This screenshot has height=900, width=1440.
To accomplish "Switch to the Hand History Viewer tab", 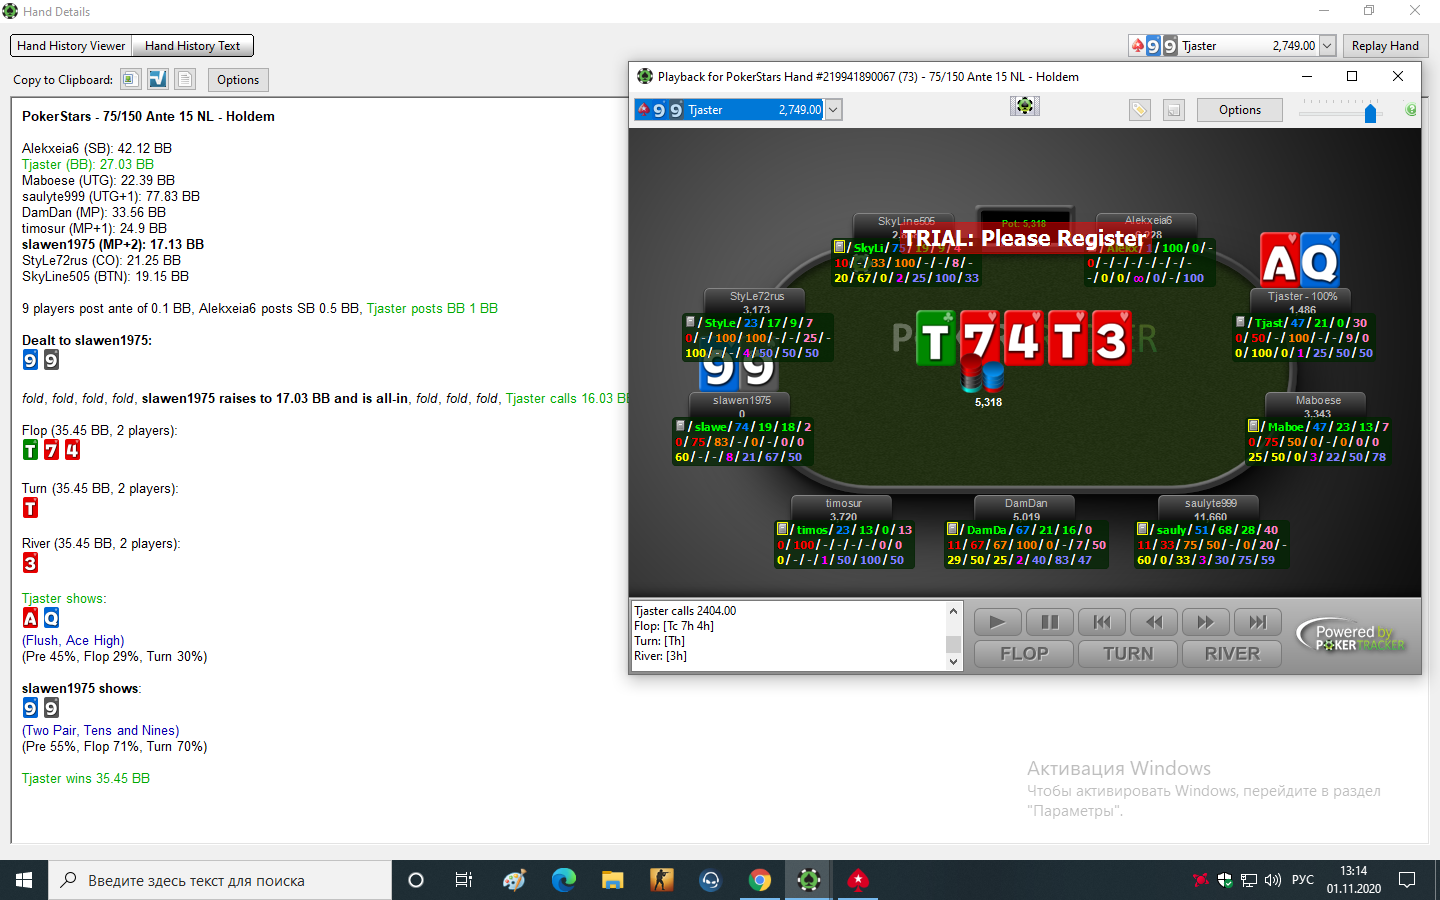I will click(x=71, y=46).
